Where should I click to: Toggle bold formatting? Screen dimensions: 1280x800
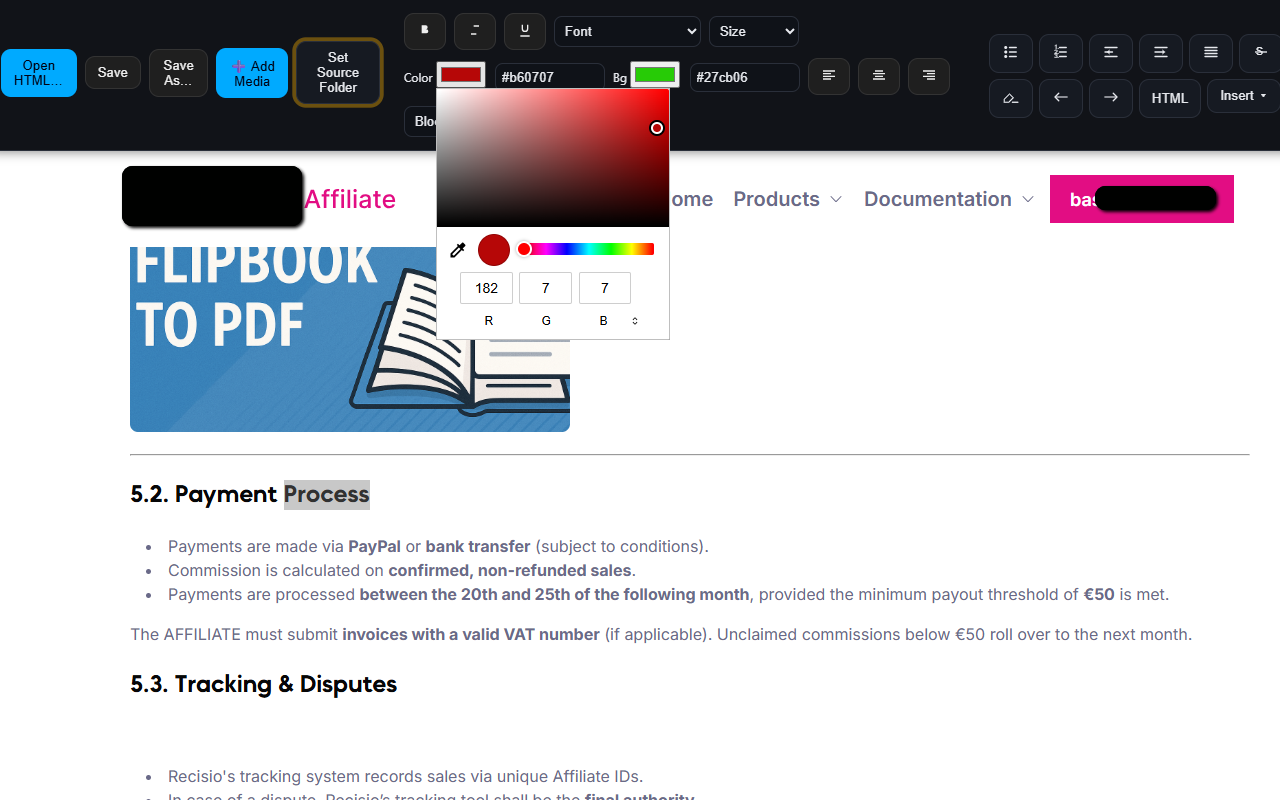pyautogui.click(x=424, y=31)
